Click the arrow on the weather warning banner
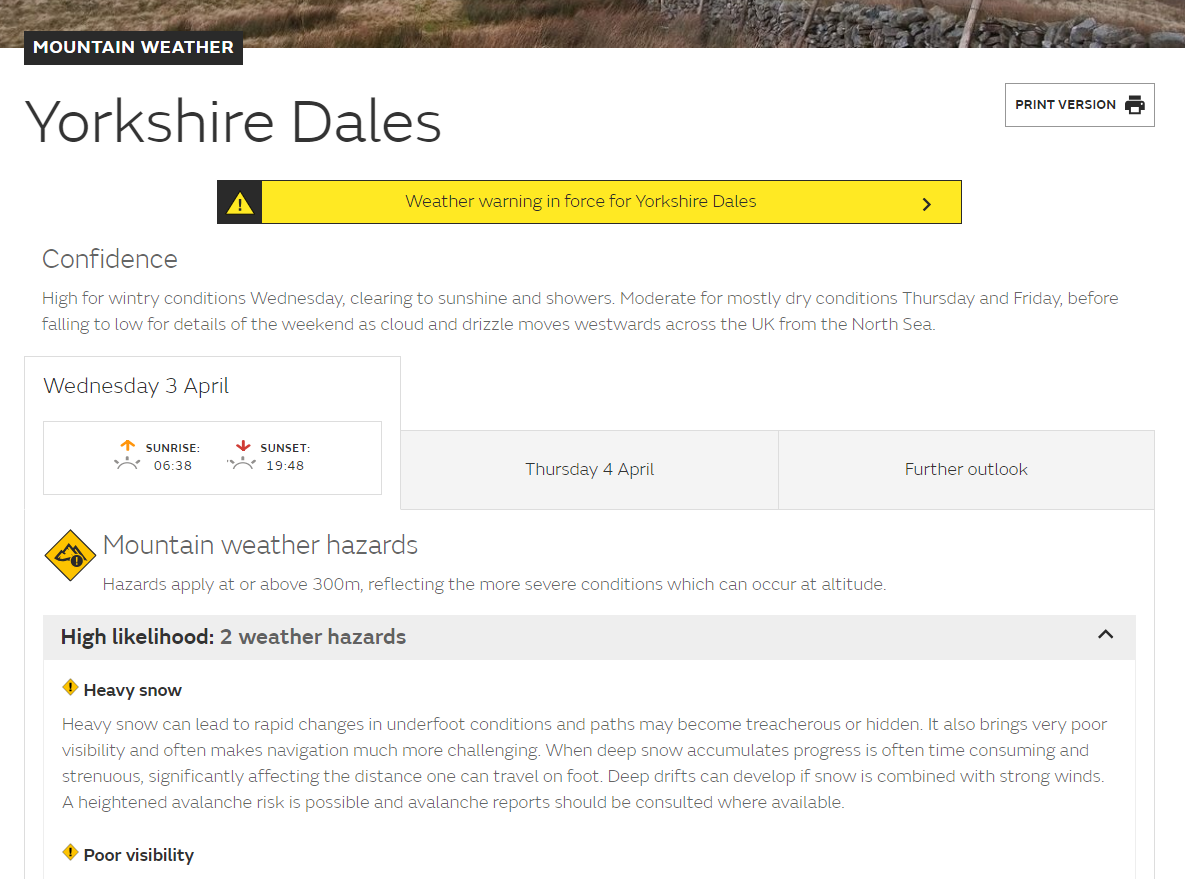Image resolution: width=1185 pixels, height=879 pixels. click(x=926, y=202)
